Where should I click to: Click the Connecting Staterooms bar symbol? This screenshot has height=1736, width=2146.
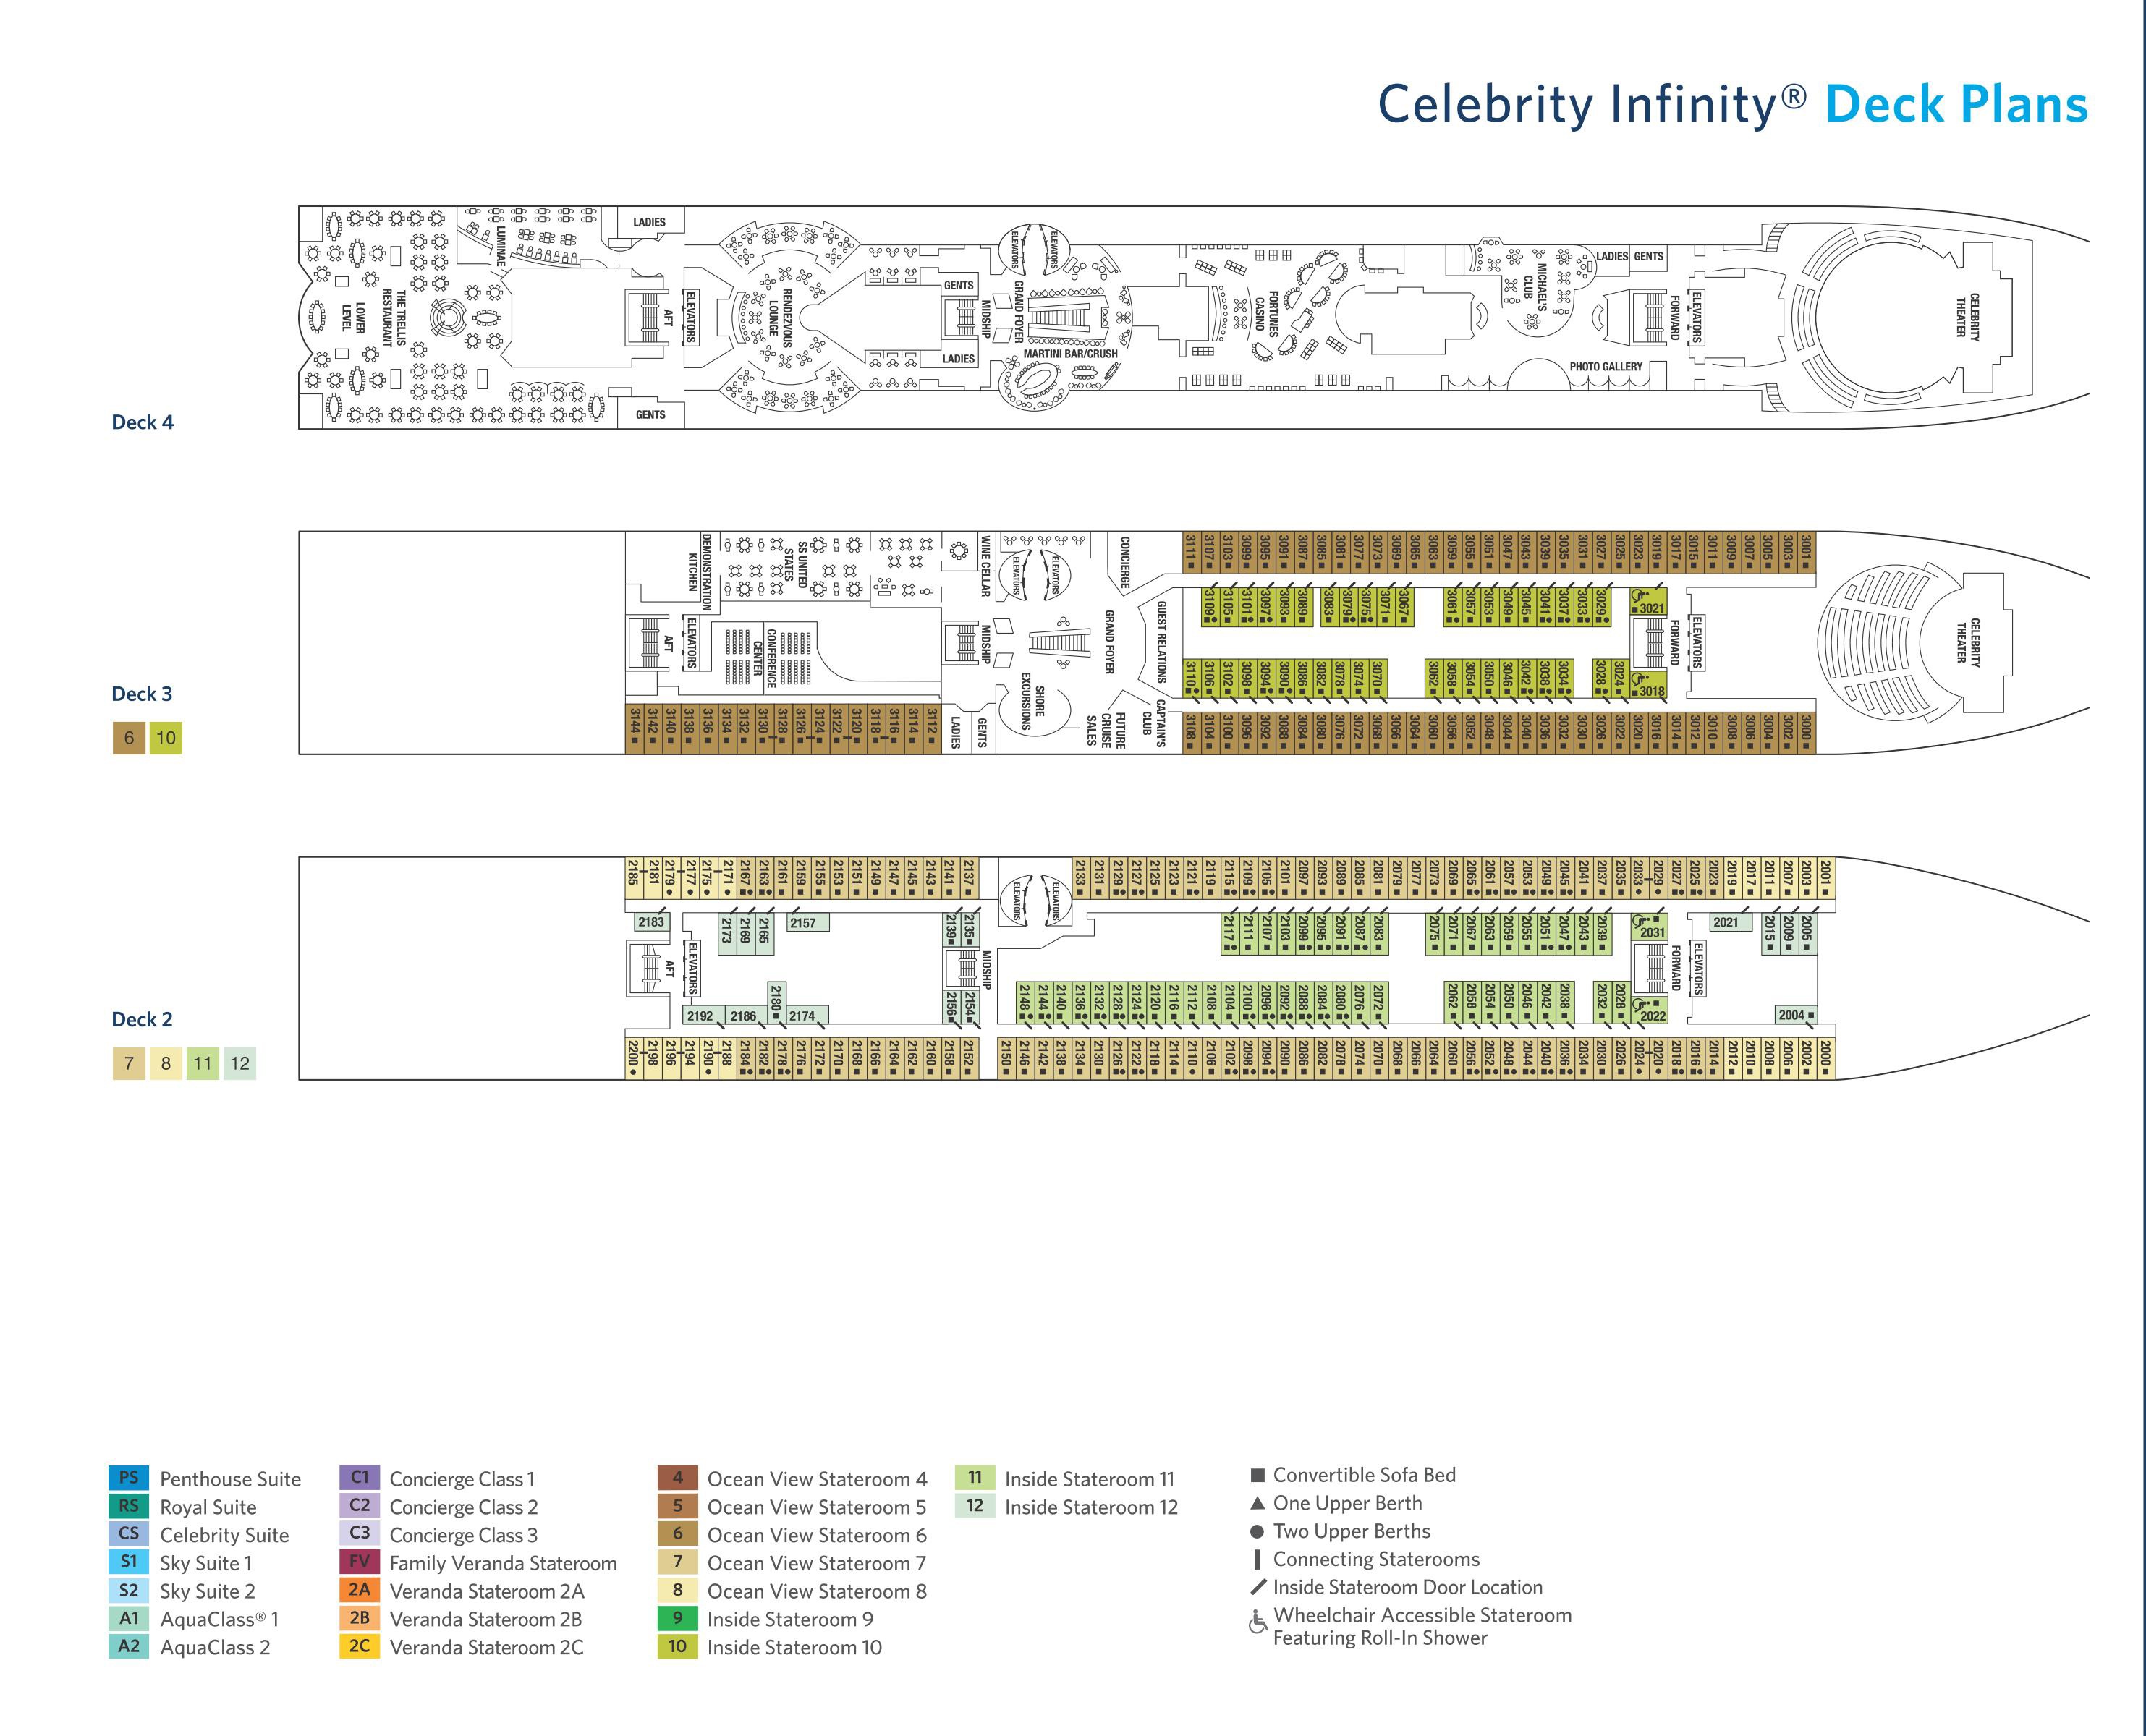click(x=1257, y=1559)
